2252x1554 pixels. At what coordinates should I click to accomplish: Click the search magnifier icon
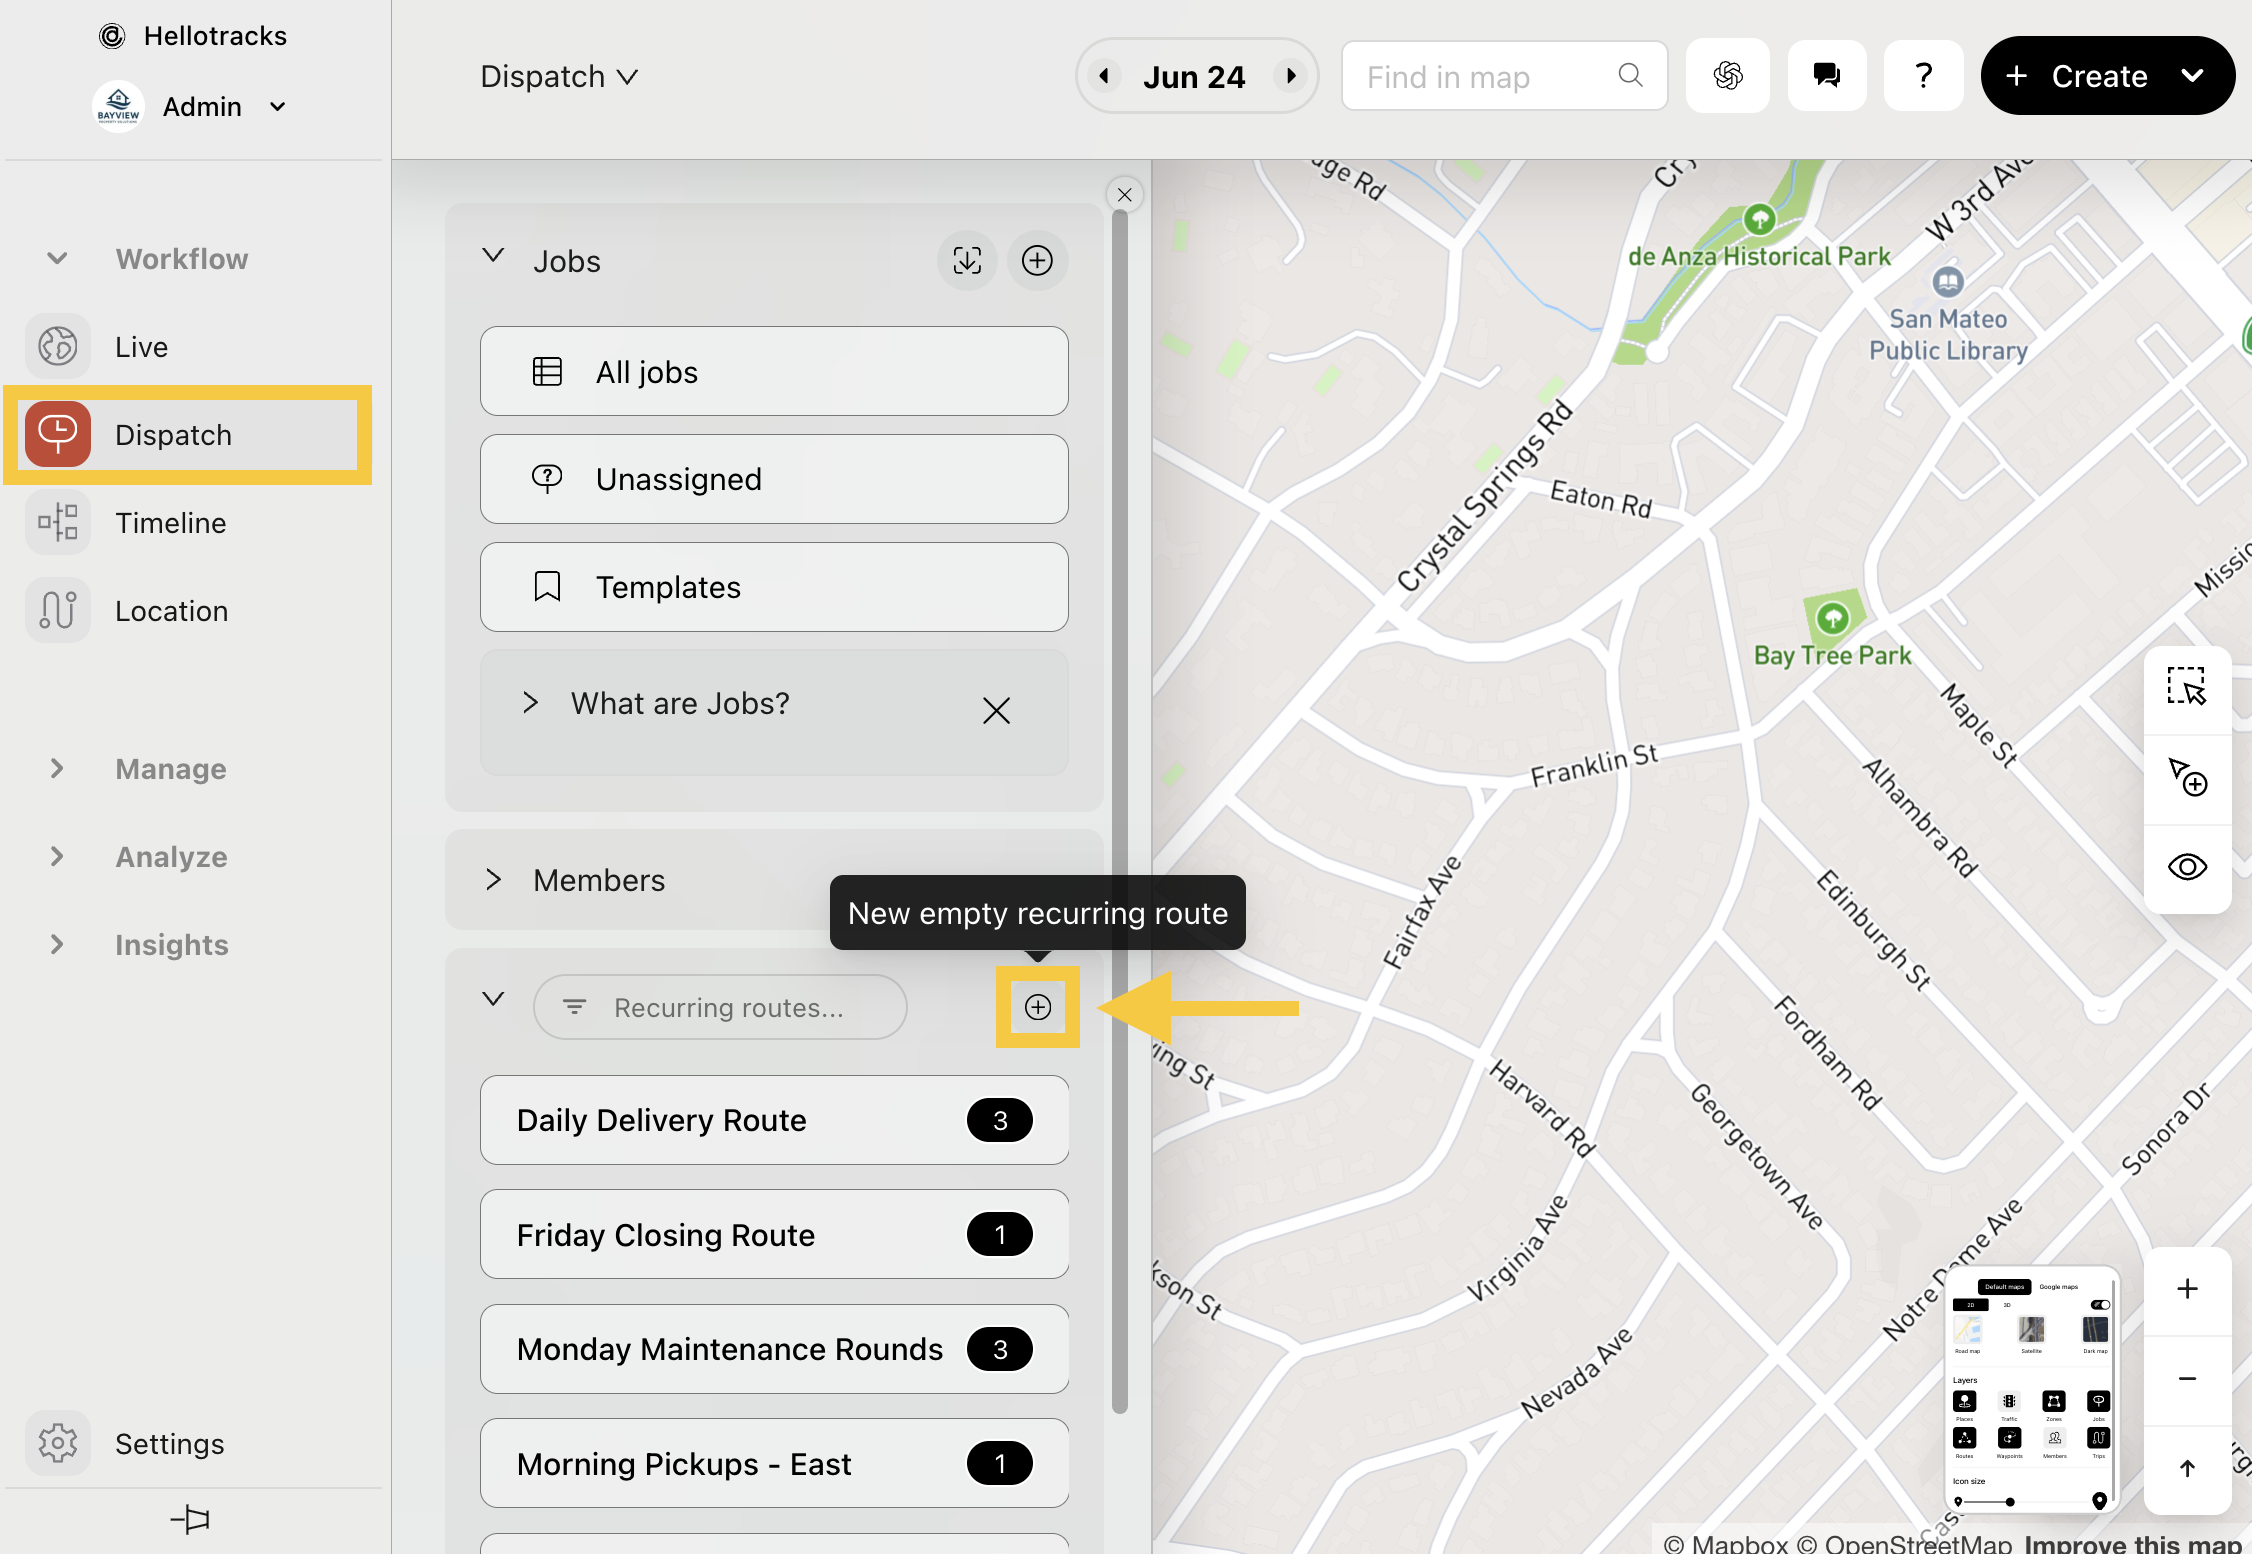tap(1630, 75)
